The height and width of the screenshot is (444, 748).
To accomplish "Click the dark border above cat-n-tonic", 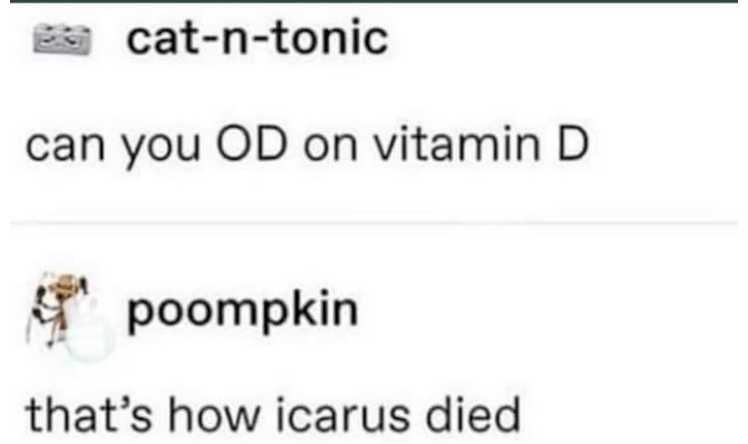I will tap(374, 1).
